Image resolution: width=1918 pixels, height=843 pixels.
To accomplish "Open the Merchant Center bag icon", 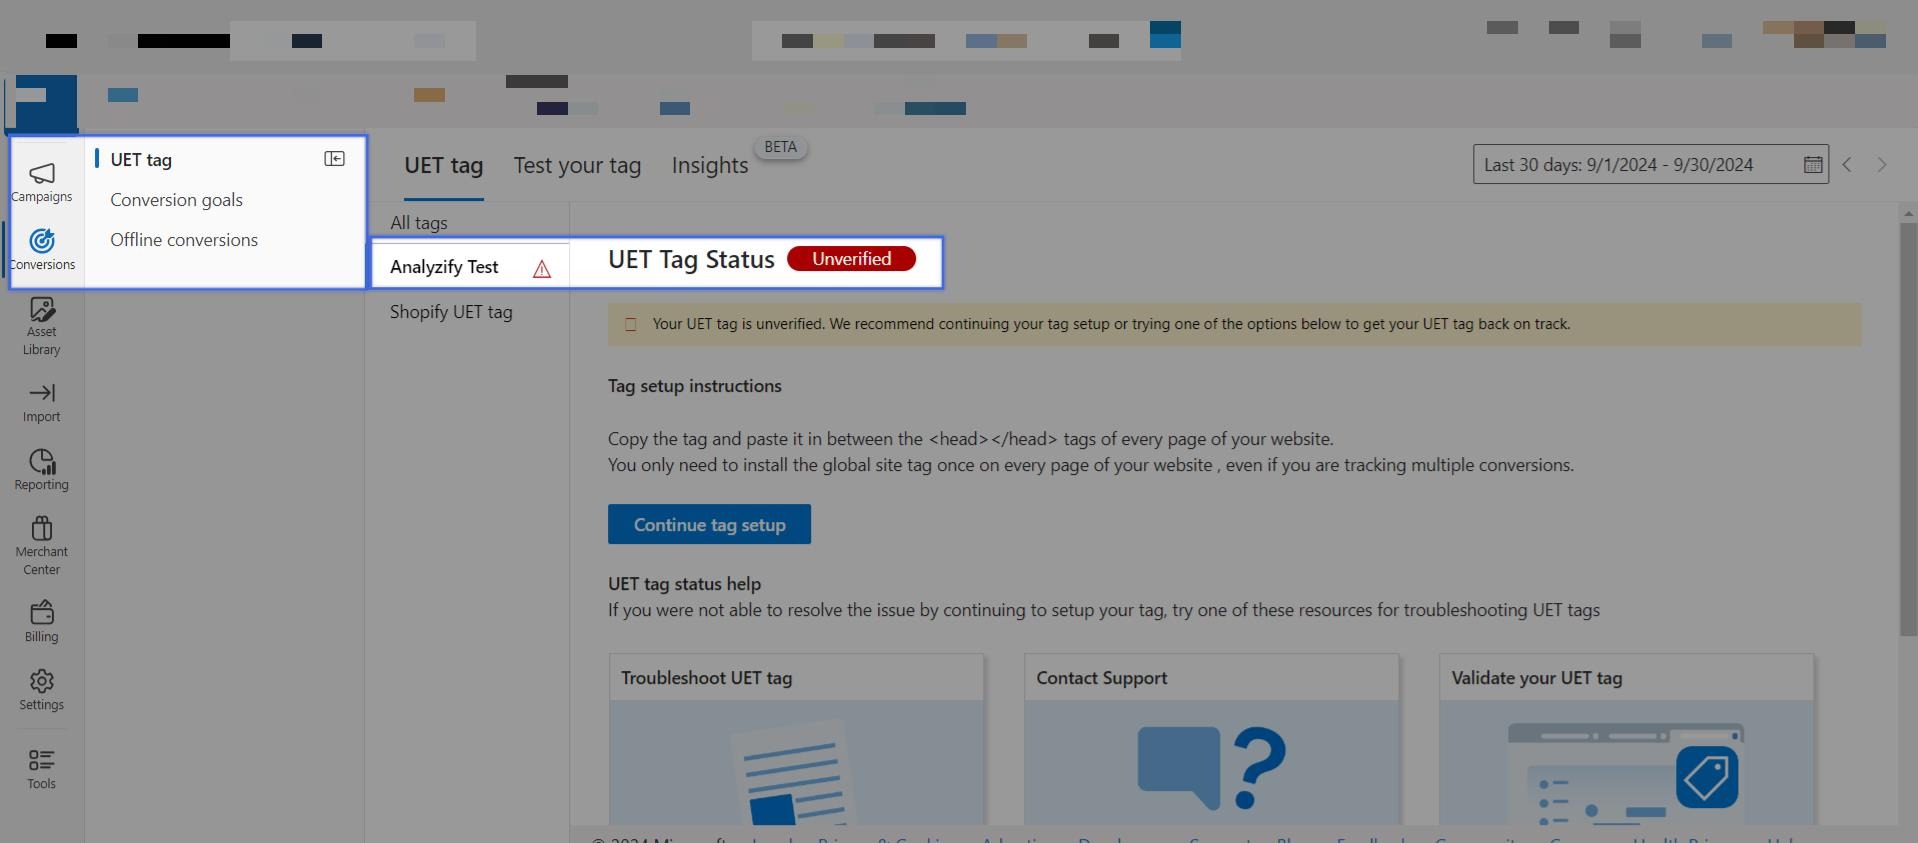I will pyautogui.click(x=42, y=528).
